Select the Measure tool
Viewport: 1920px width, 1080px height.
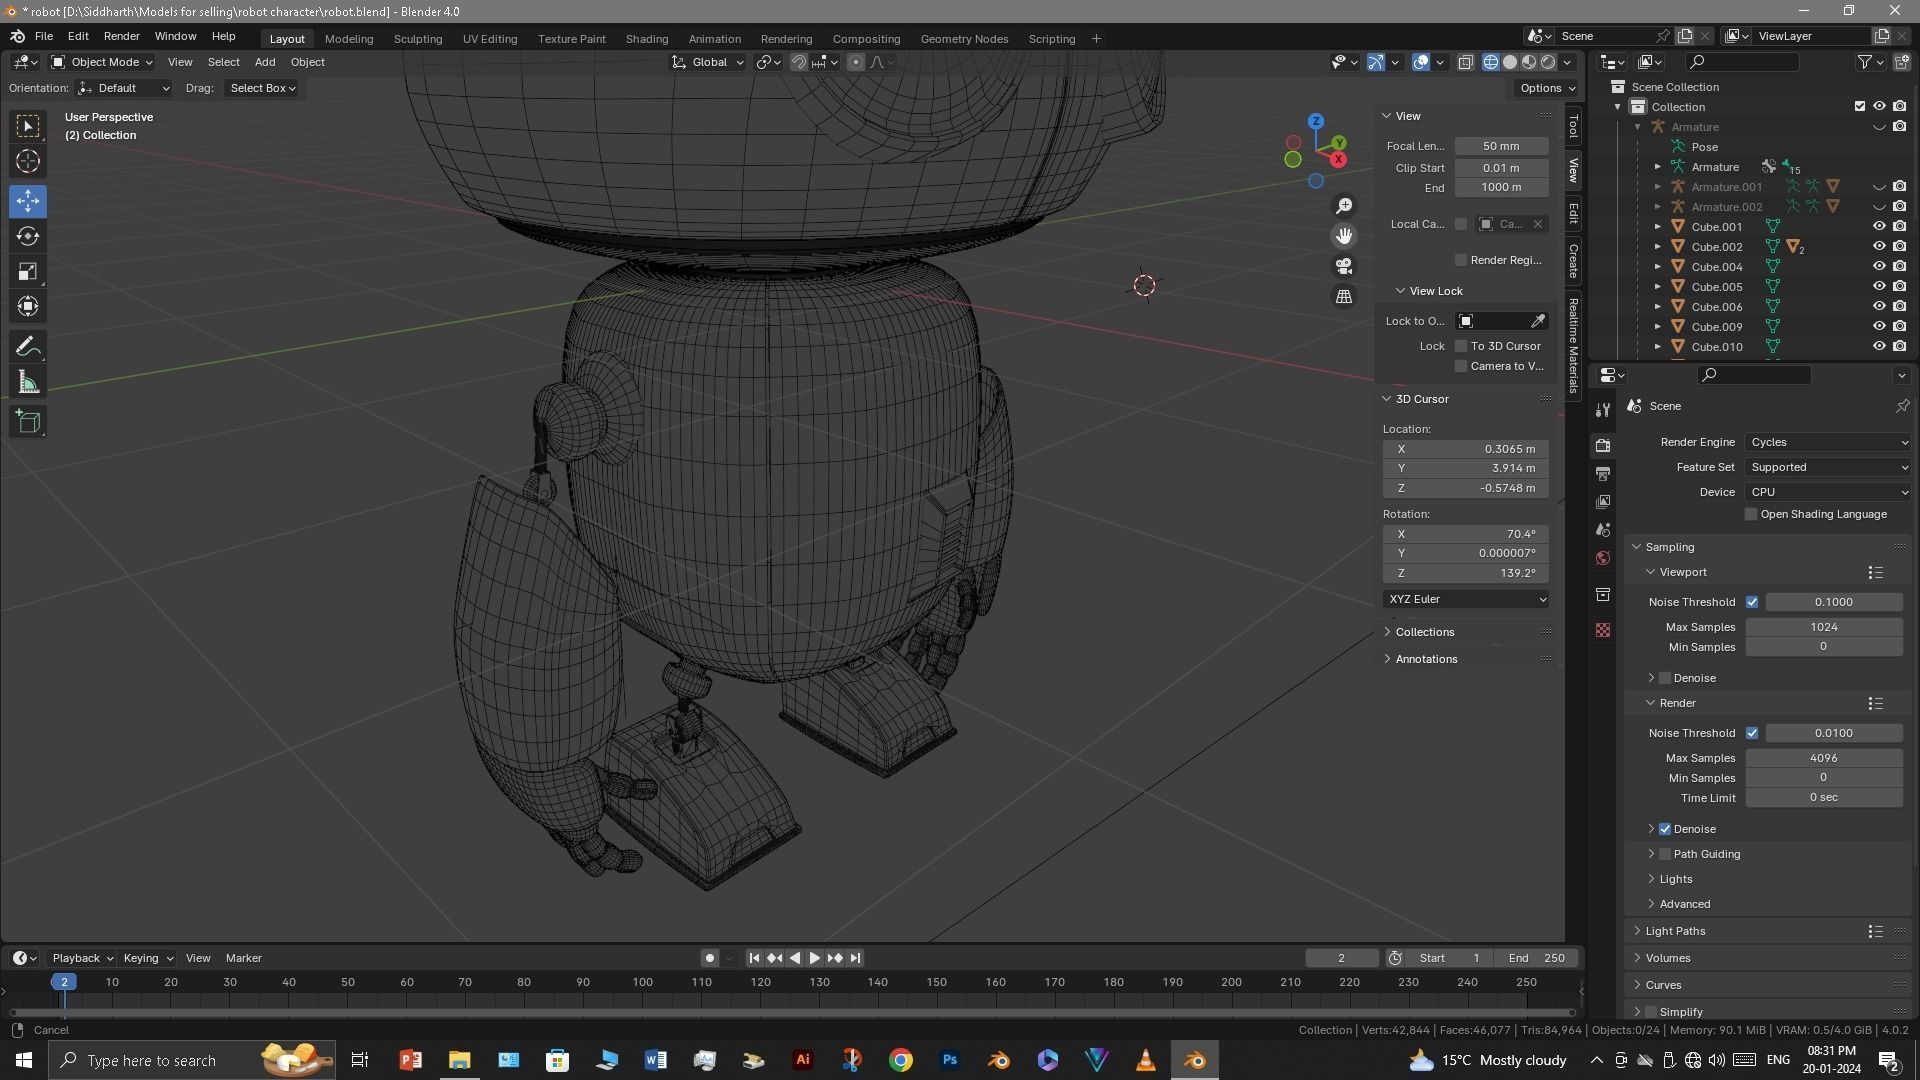pos(28,383)
